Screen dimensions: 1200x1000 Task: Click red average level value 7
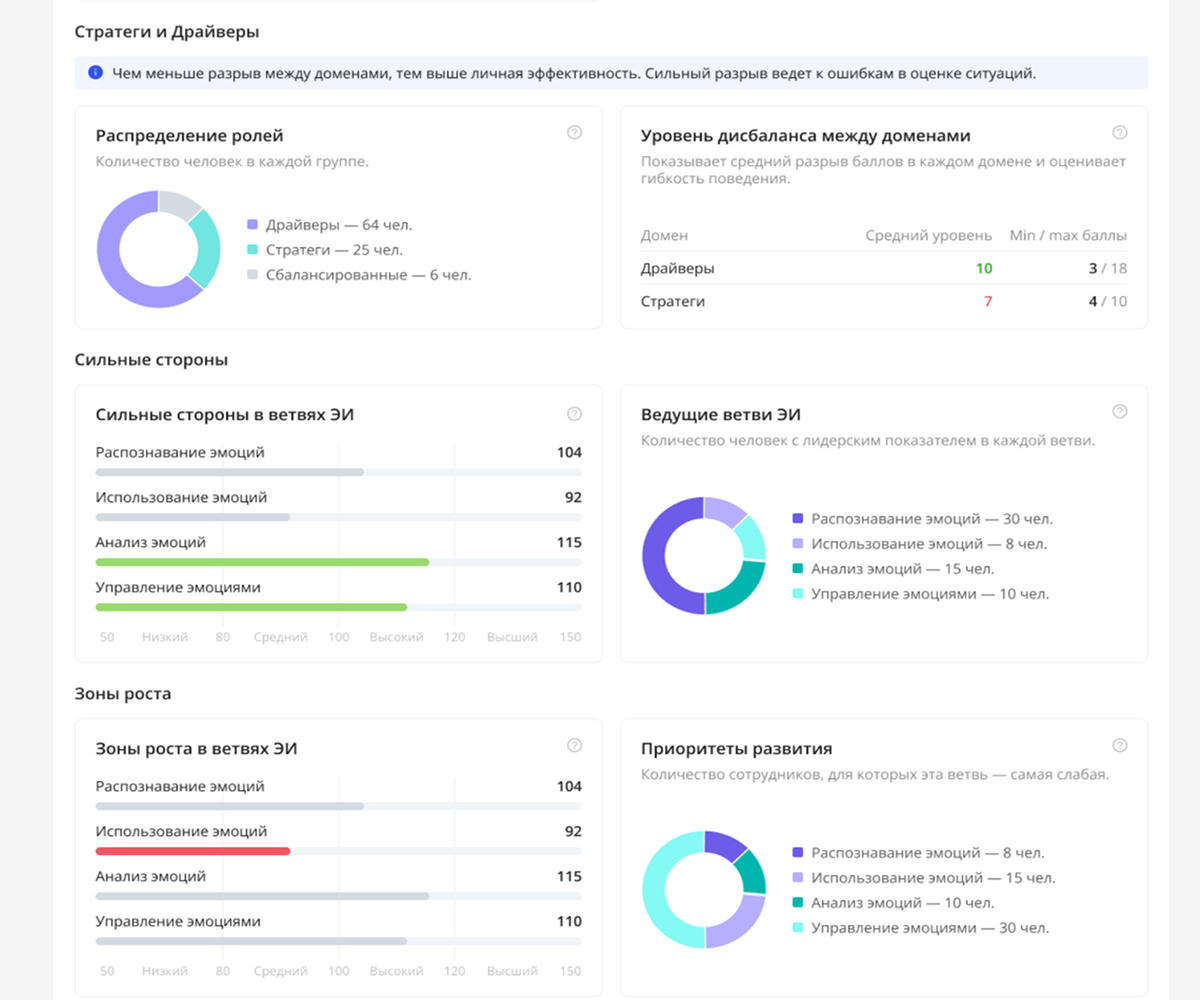(988, 301)
